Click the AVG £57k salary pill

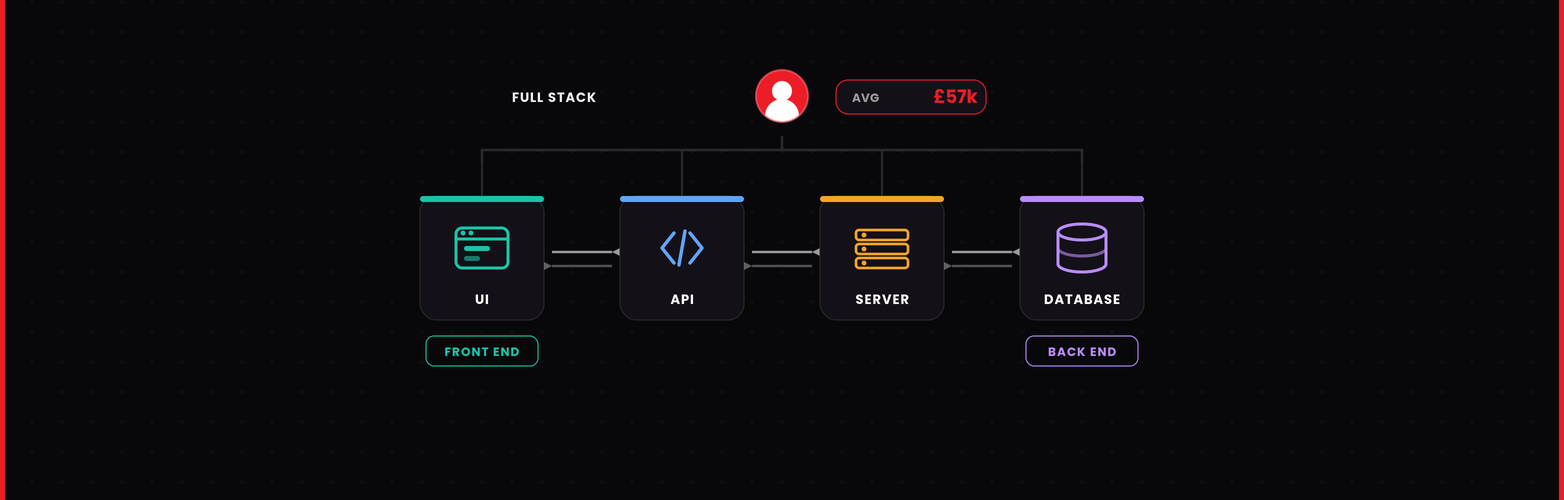(x=911, y=97)
